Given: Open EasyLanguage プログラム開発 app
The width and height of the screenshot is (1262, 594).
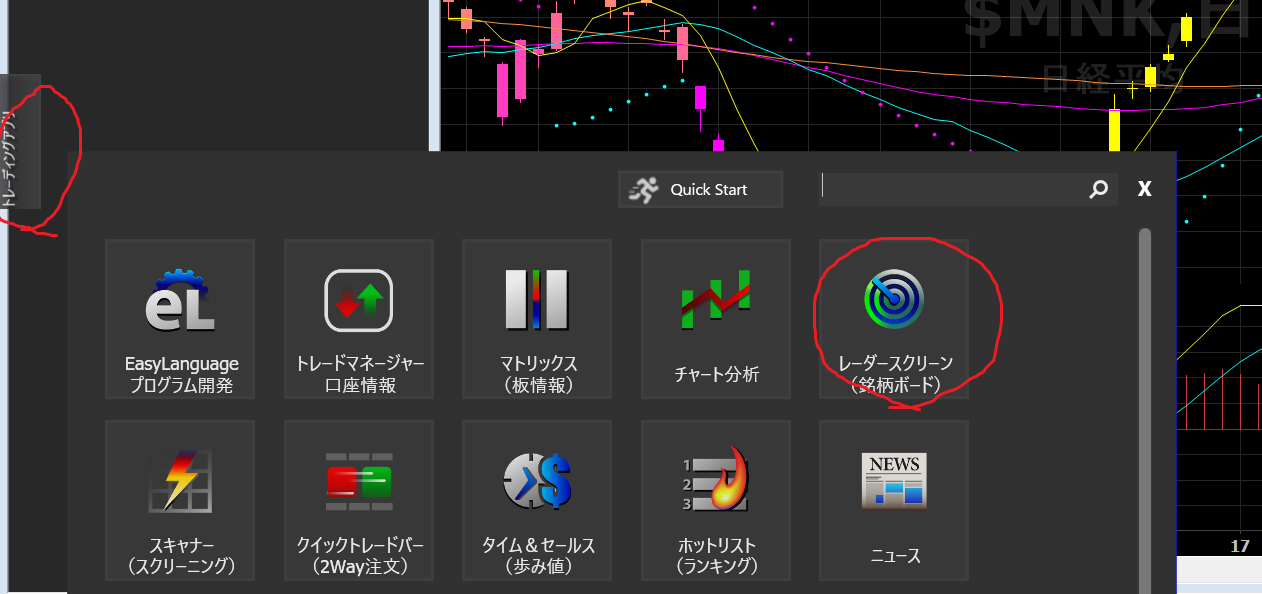Looking at the screenshot, I should (180, 319).
